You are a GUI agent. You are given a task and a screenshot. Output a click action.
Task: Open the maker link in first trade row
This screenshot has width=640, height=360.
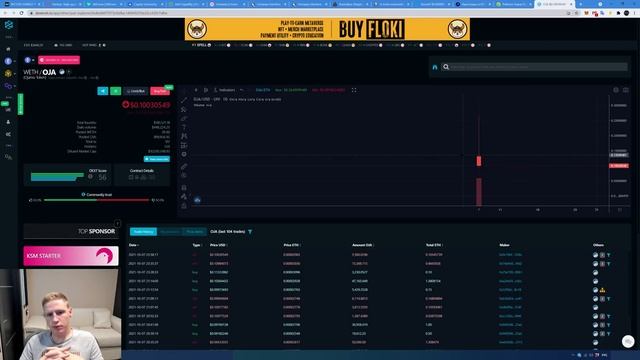510,255
